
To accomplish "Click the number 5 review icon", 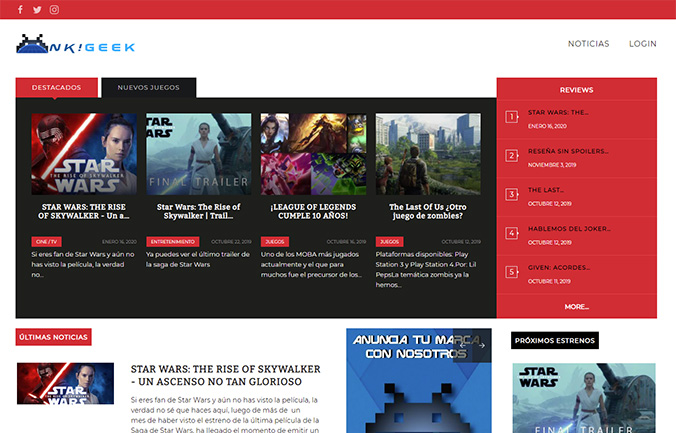I will 512,272.
